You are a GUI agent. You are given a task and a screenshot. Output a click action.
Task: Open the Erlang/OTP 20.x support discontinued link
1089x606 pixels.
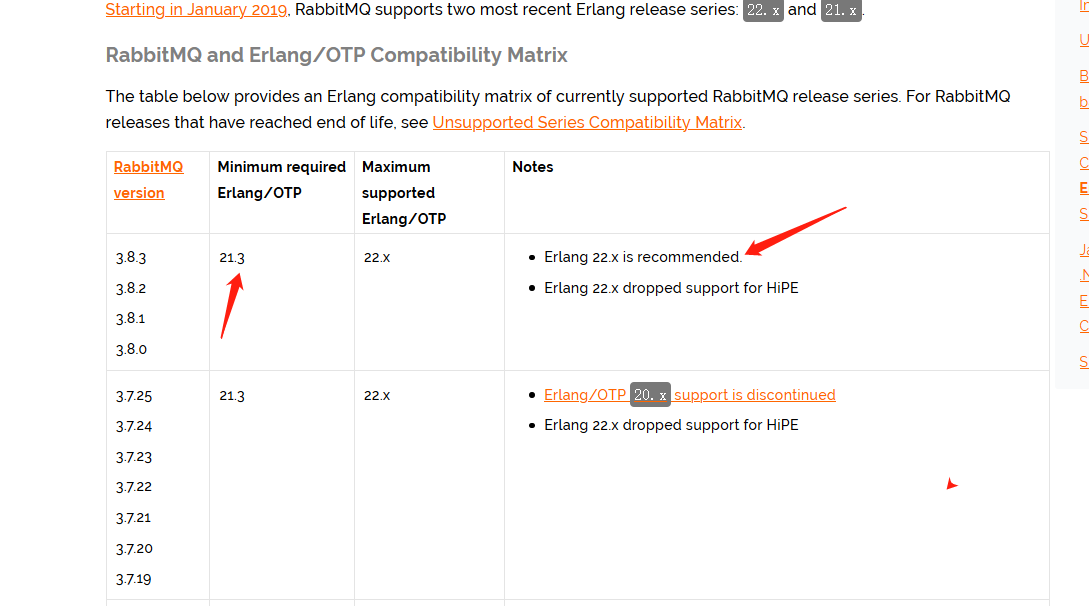pyautogui.click(x=690, y=394)
